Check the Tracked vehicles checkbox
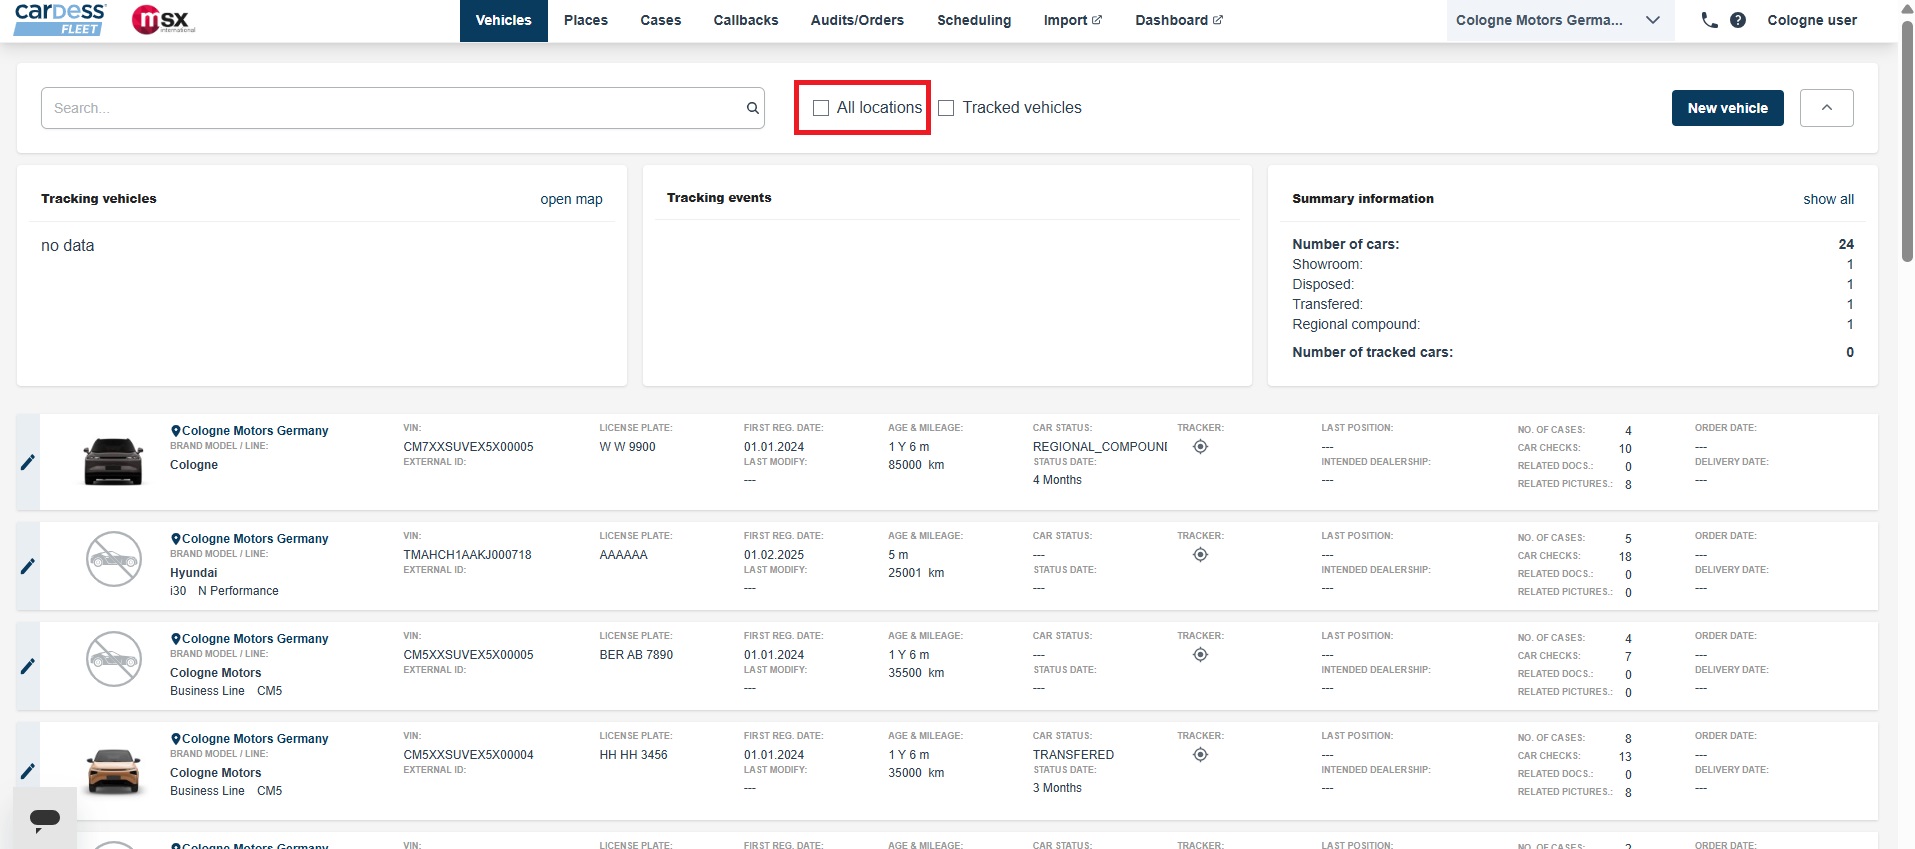The image size is (1915, 849). [x=946, y=108]
